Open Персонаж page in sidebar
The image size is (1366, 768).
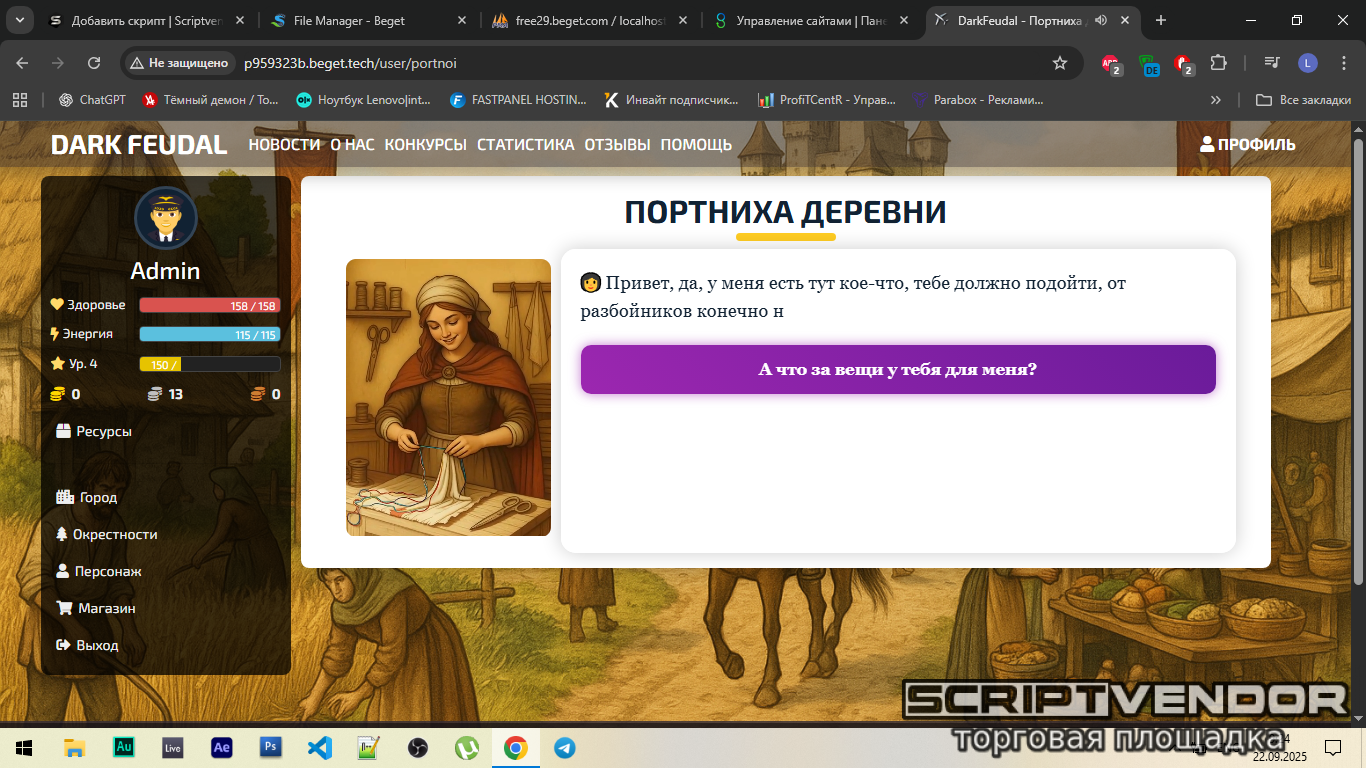pyautogui.click(x=99, y=571)
